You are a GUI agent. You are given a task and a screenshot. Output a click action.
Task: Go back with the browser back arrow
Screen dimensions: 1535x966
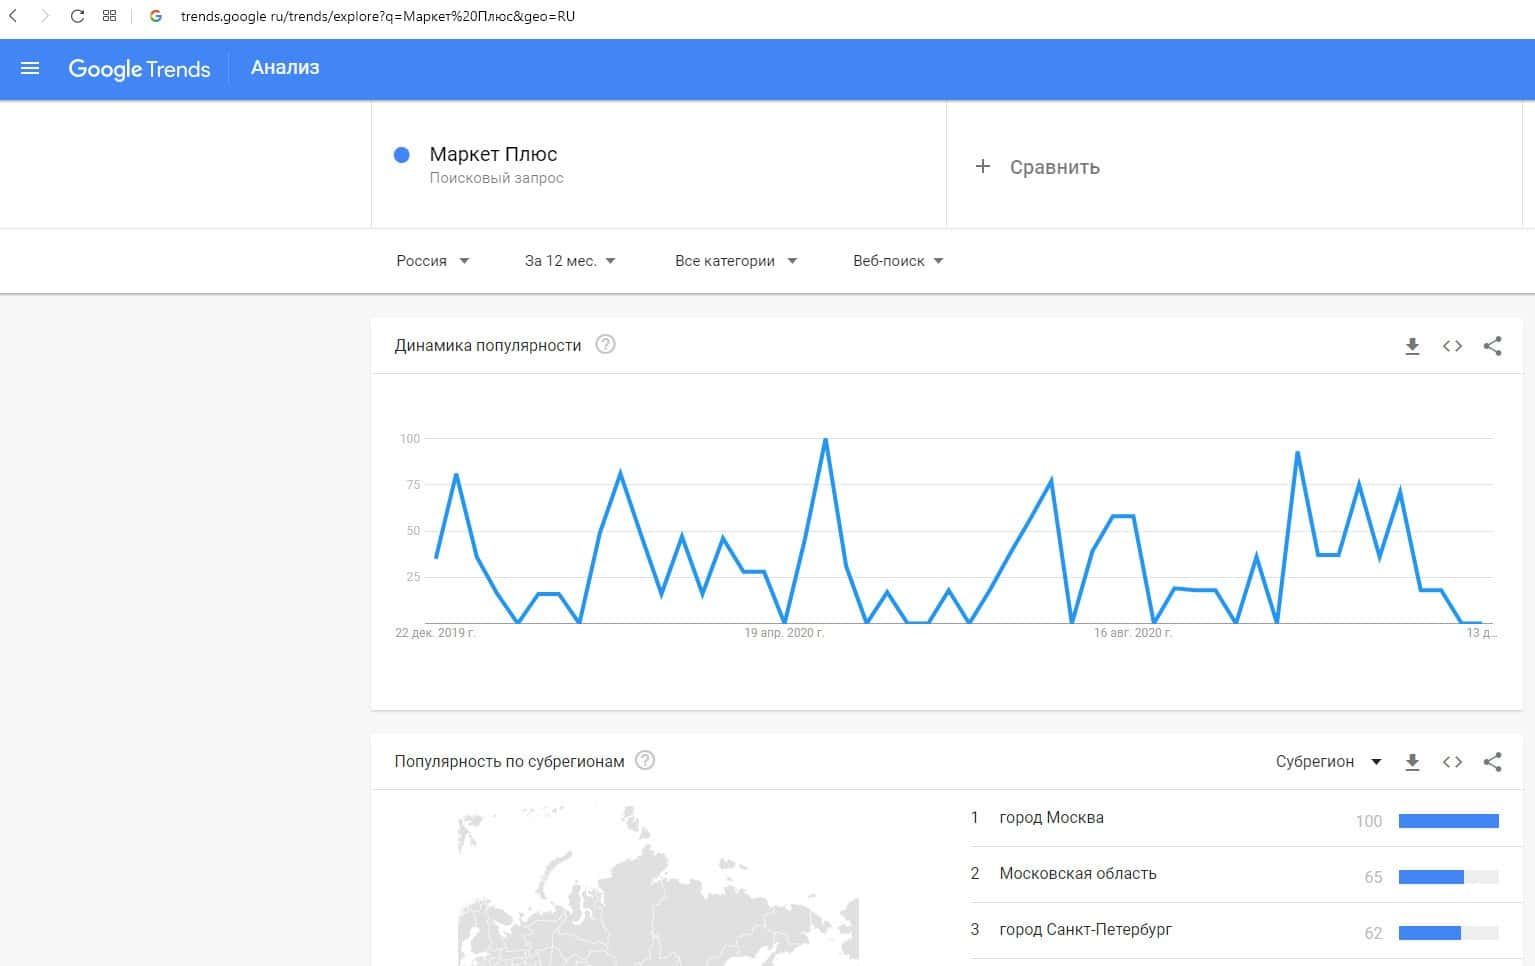[13, 16]
